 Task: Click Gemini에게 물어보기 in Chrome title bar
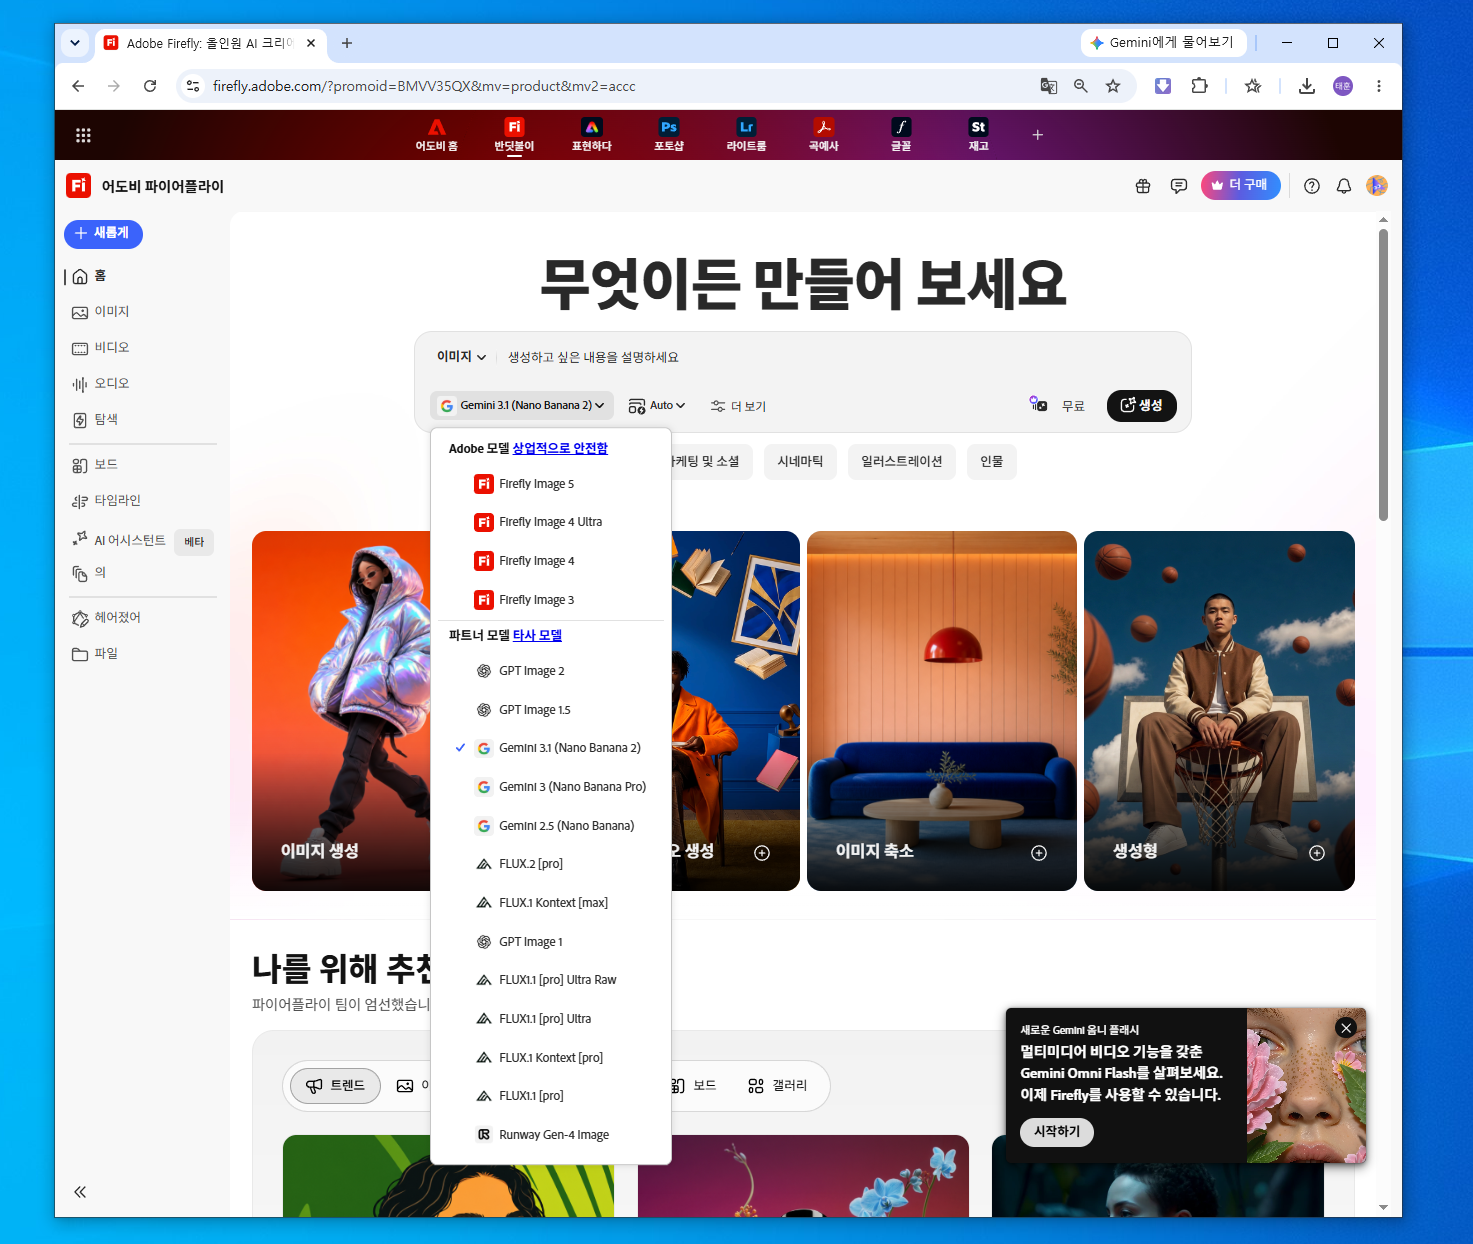pos(1162,43)
